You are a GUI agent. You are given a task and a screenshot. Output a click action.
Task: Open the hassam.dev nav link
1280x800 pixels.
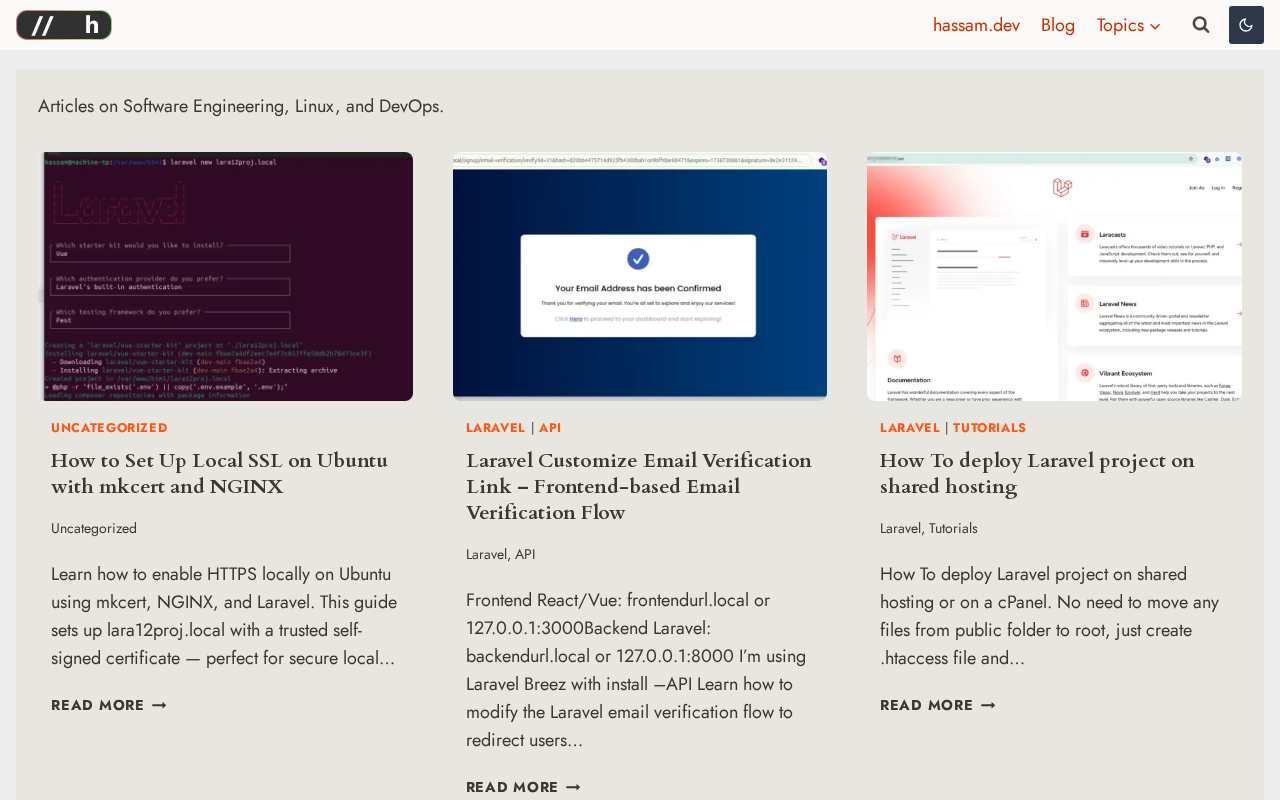976,25
